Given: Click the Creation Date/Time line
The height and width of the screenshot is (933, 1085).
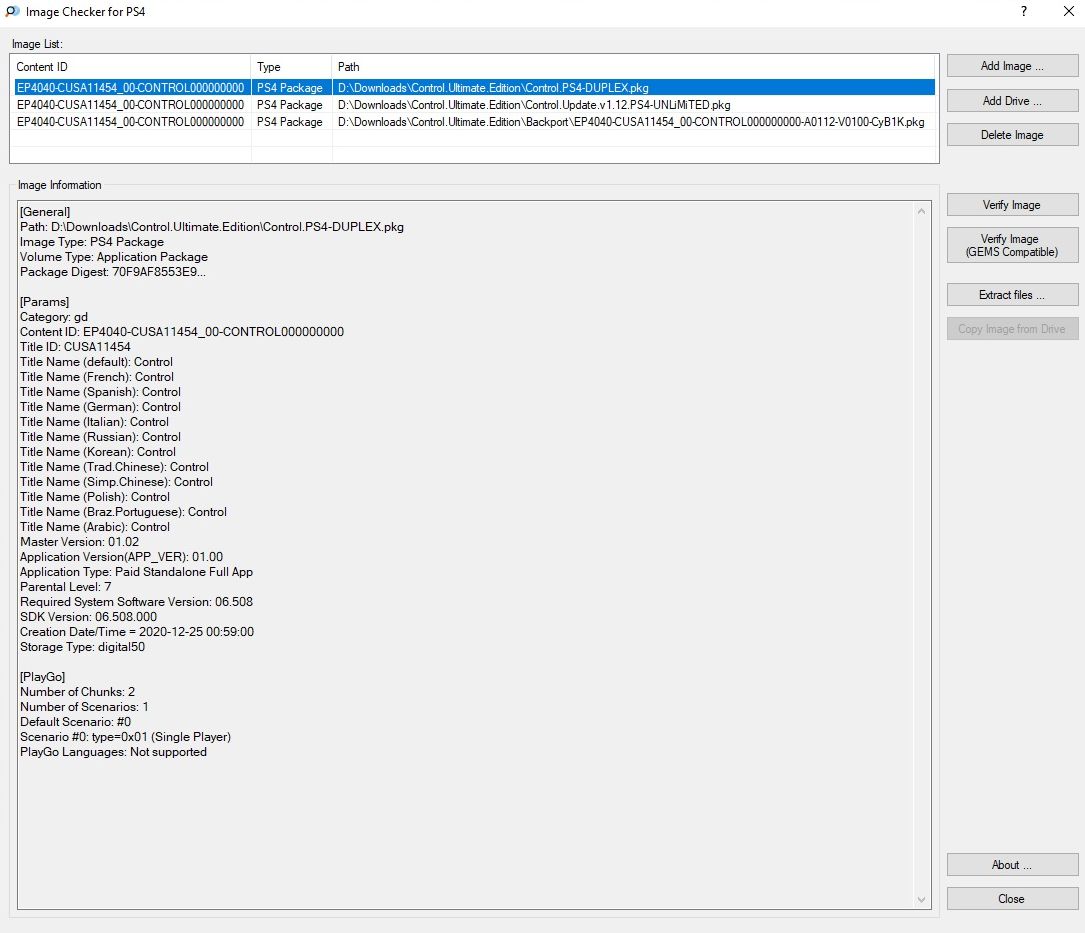Looking at the screenshot, I should tap(136, 632).
